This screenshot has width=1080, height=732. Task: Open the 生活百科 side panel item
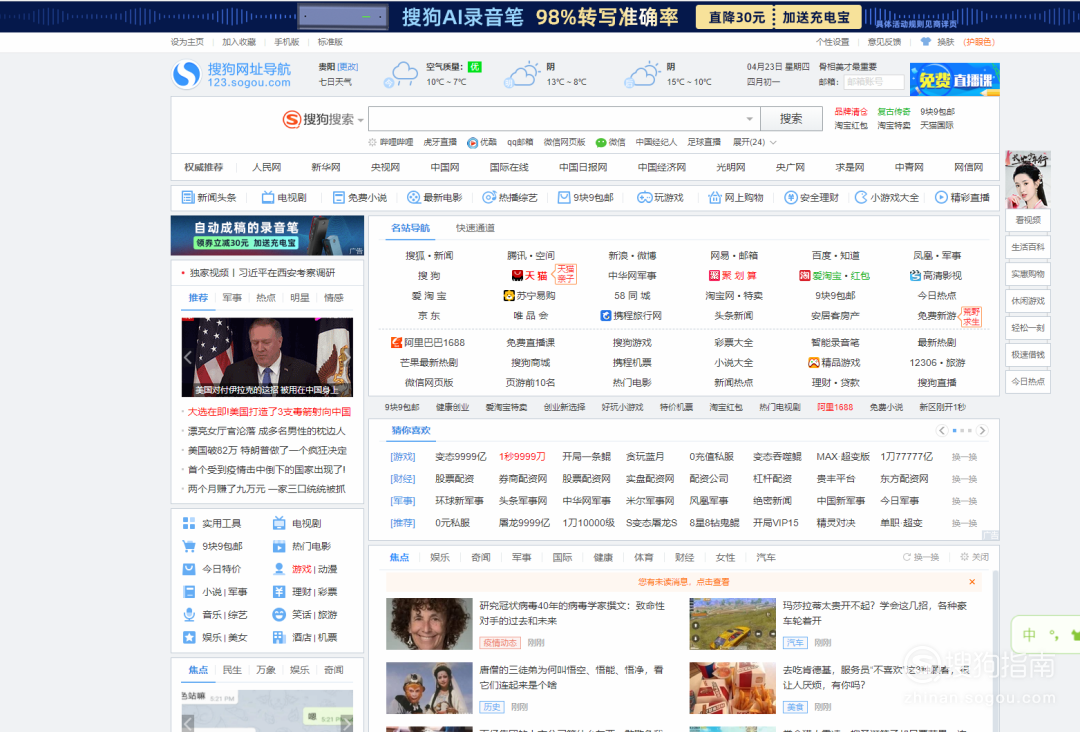1028,247
